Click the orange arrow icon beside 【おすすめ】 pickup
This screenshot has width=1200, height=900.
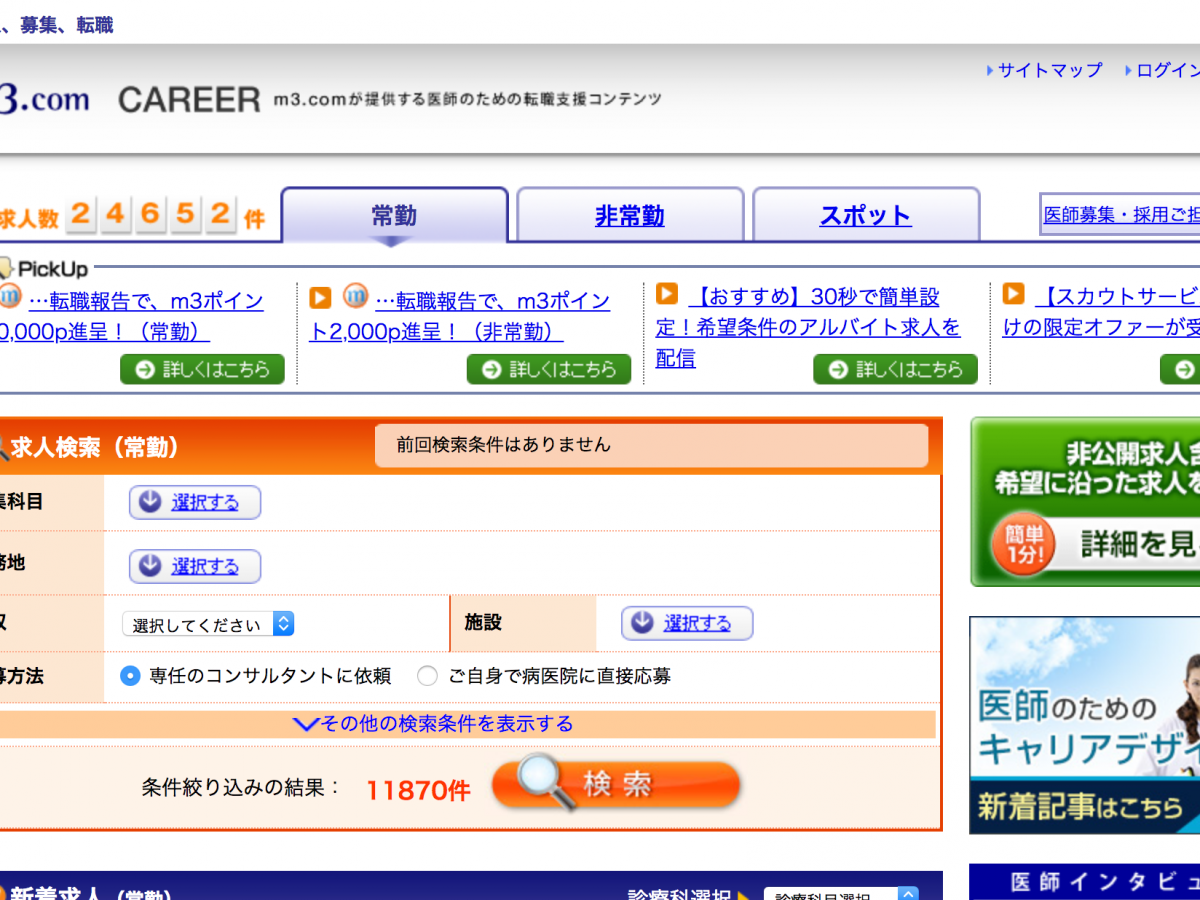pos(667,294)
